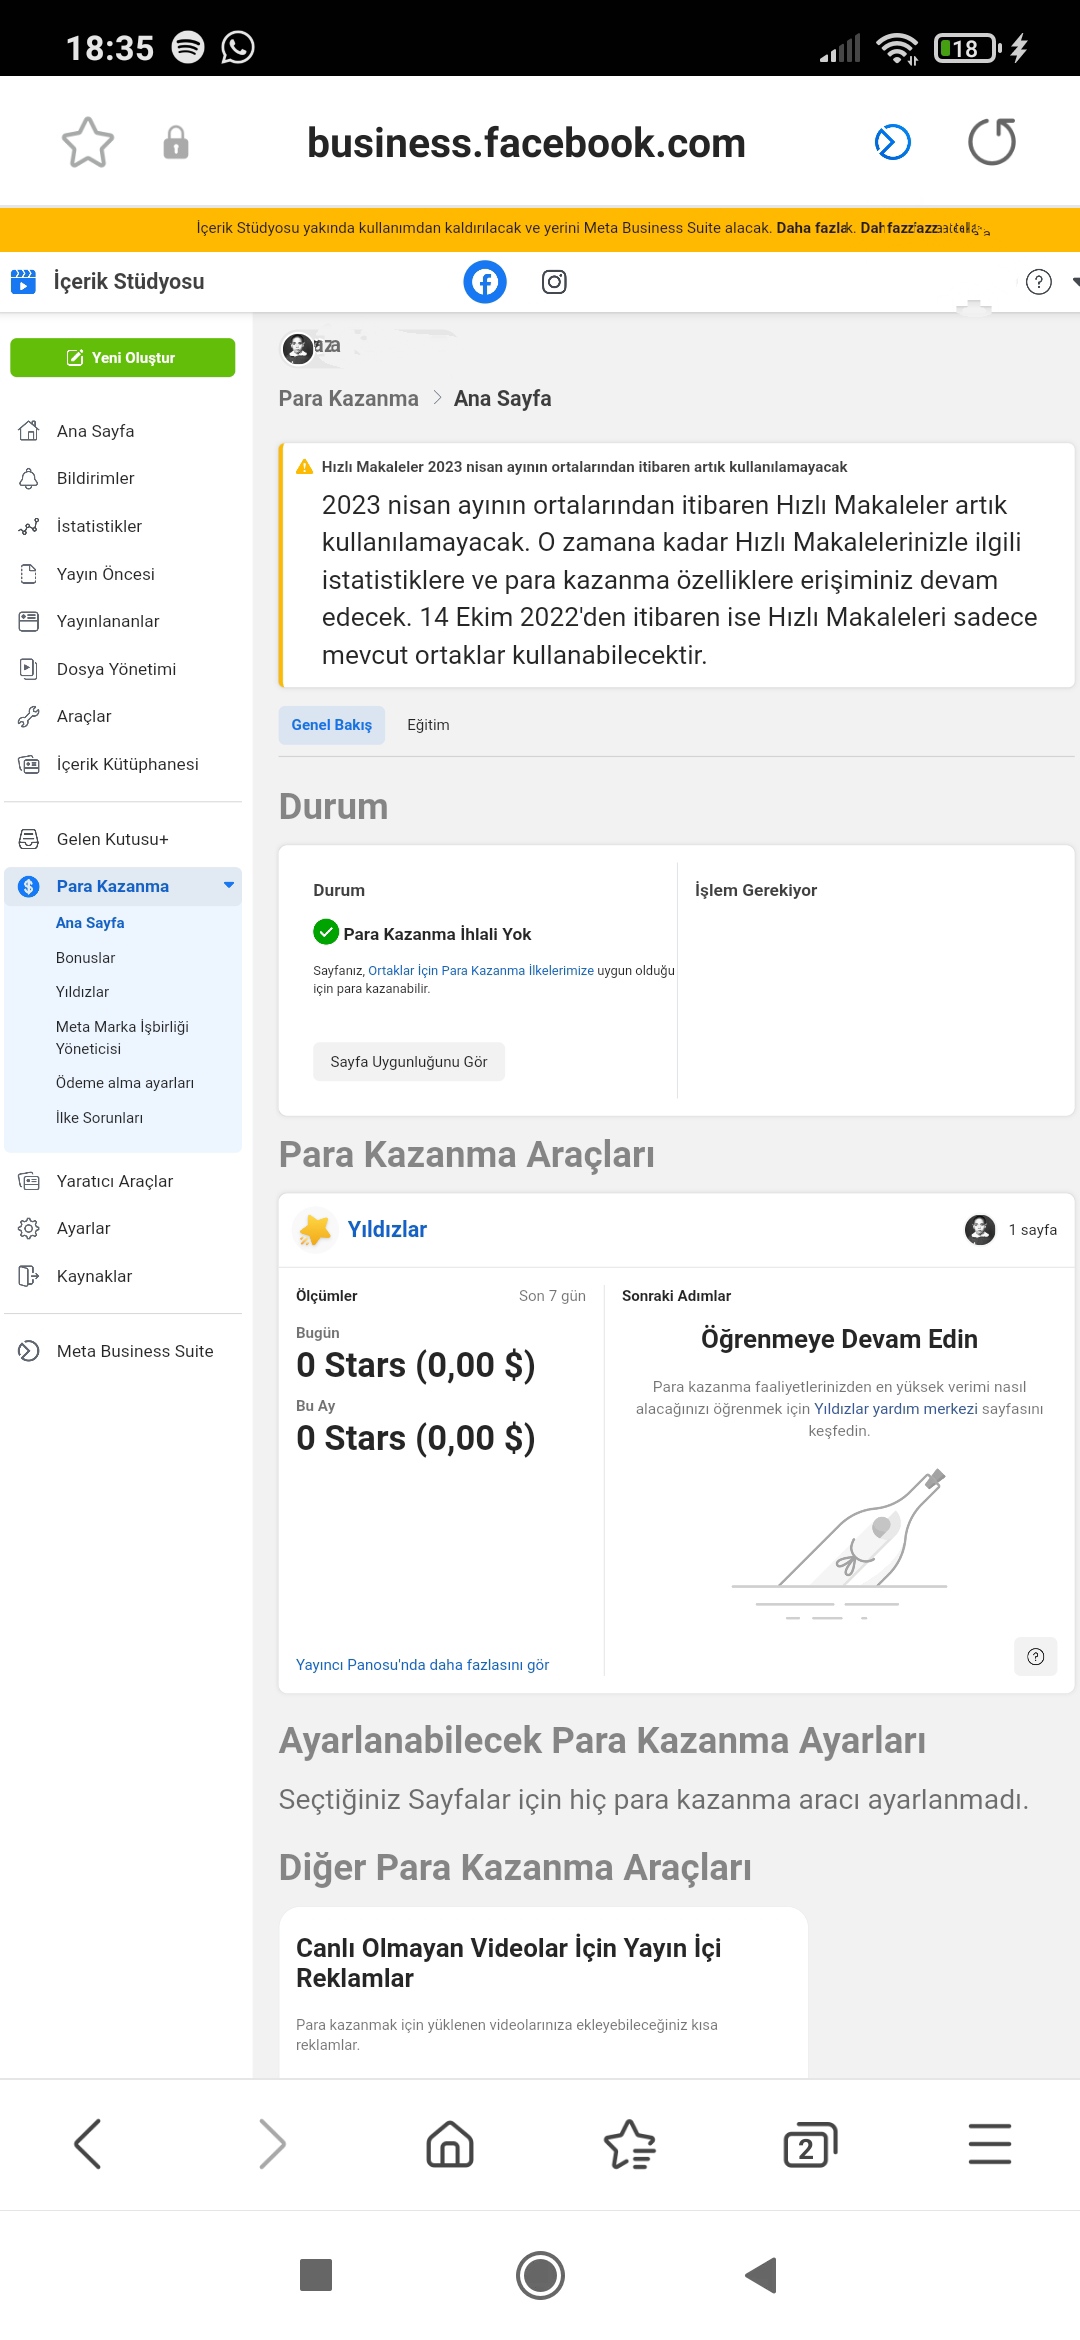Open Araçlar wrench icon in sidebar
Image resolution: width=1080 pixels, height=2340 pixels.
pos(29,716)
